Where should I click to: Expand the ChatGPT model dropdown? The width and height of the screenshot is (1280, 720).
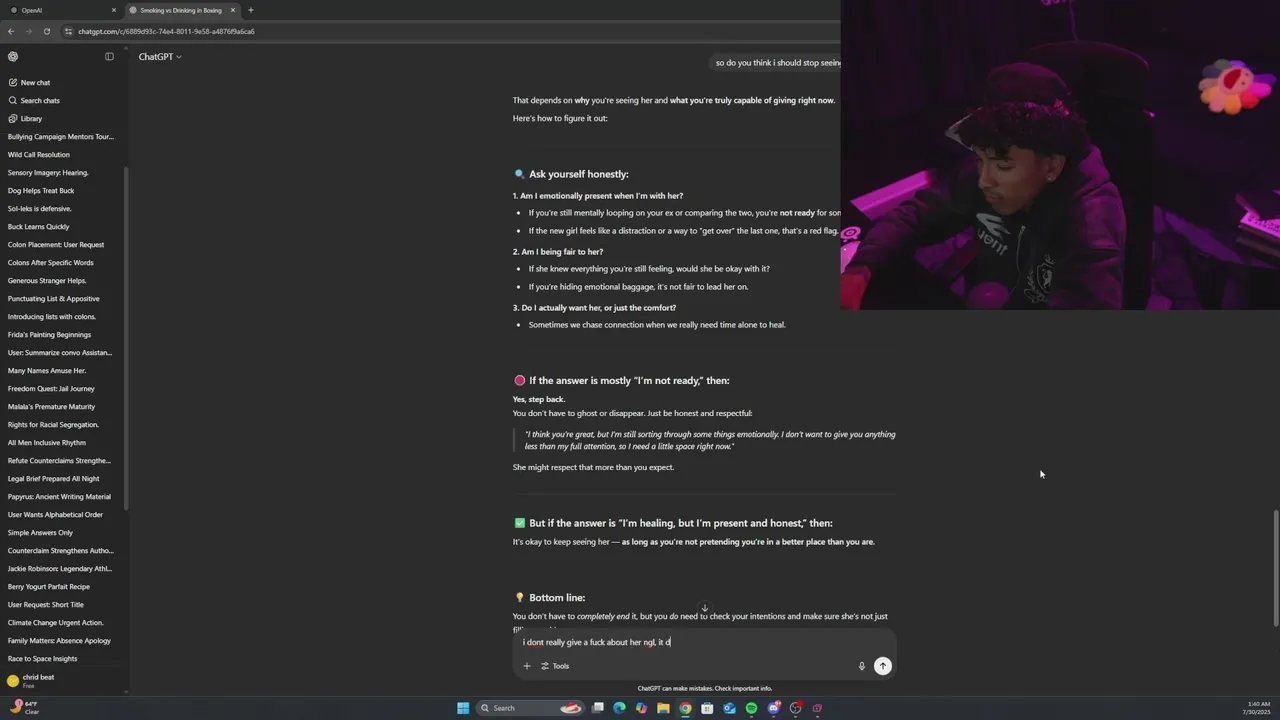pos(160,57)
